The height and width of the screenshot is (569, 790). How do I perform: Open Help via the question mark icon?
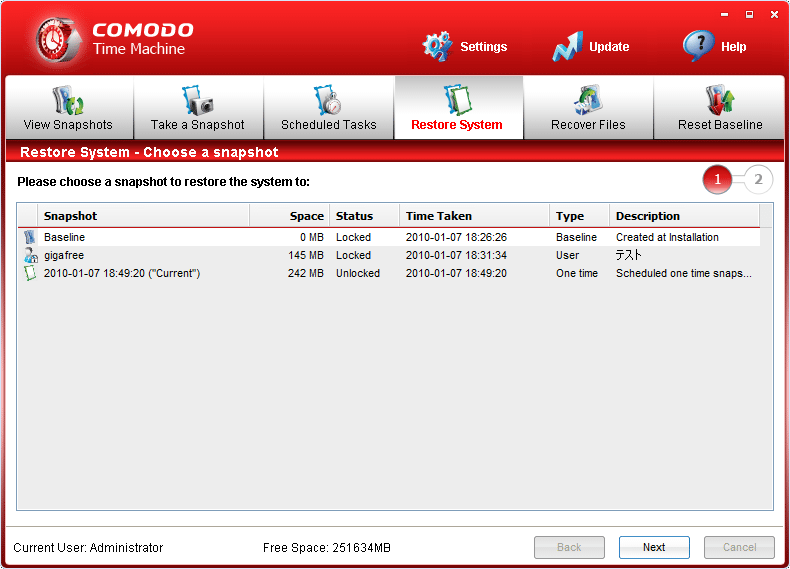[699, 46]
